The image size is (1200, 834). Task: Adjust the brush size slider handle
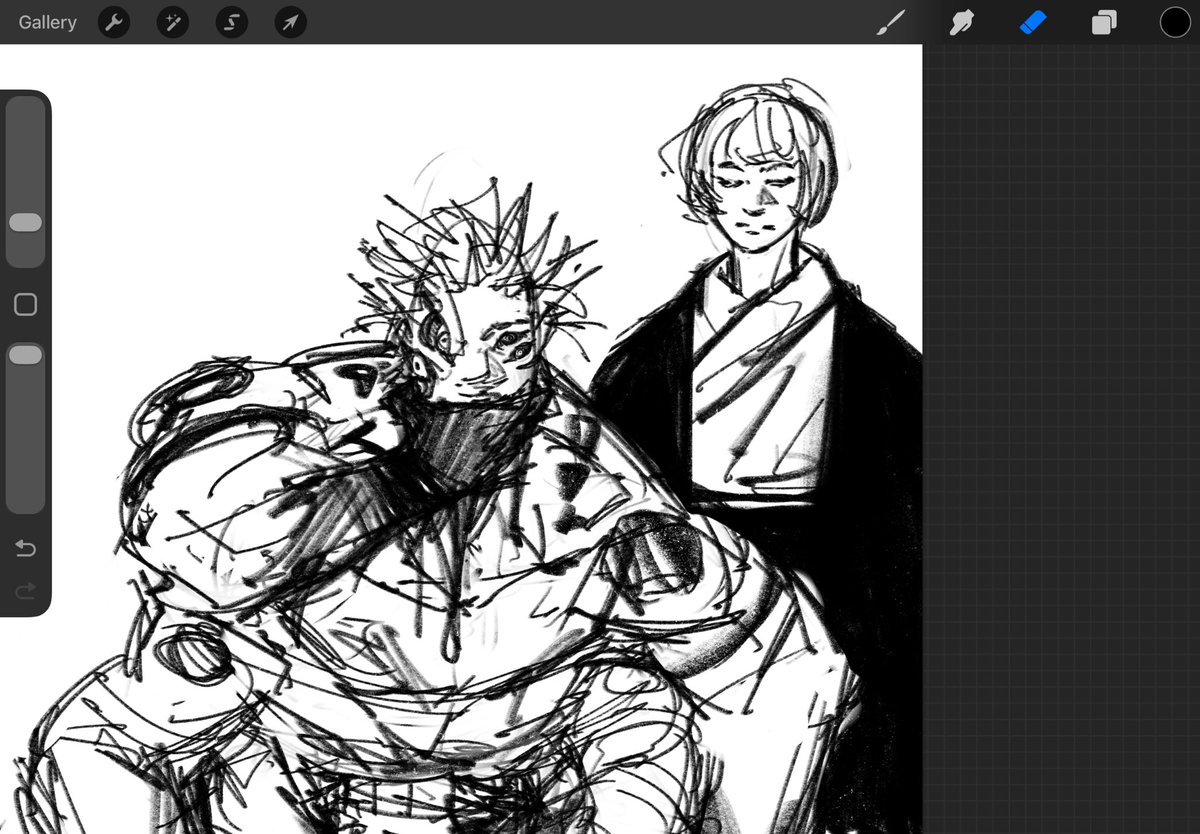click(x=26, y=223)
